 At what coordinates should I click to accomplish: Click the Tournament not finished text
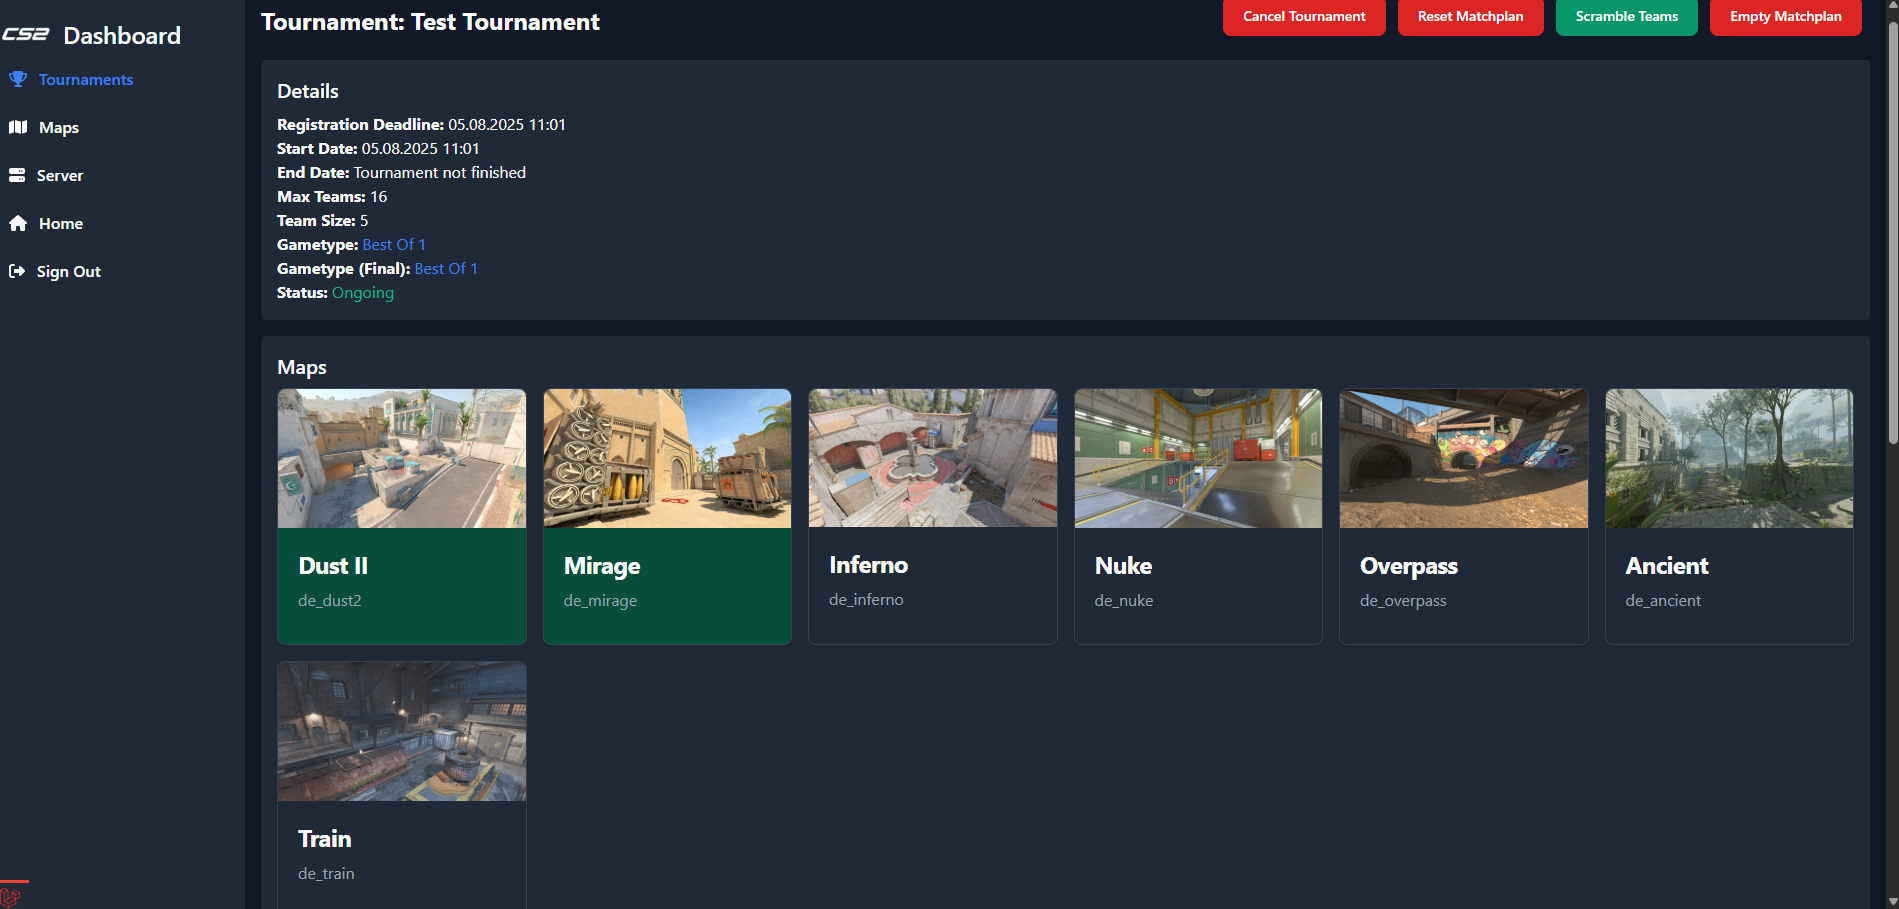point(440,172)
